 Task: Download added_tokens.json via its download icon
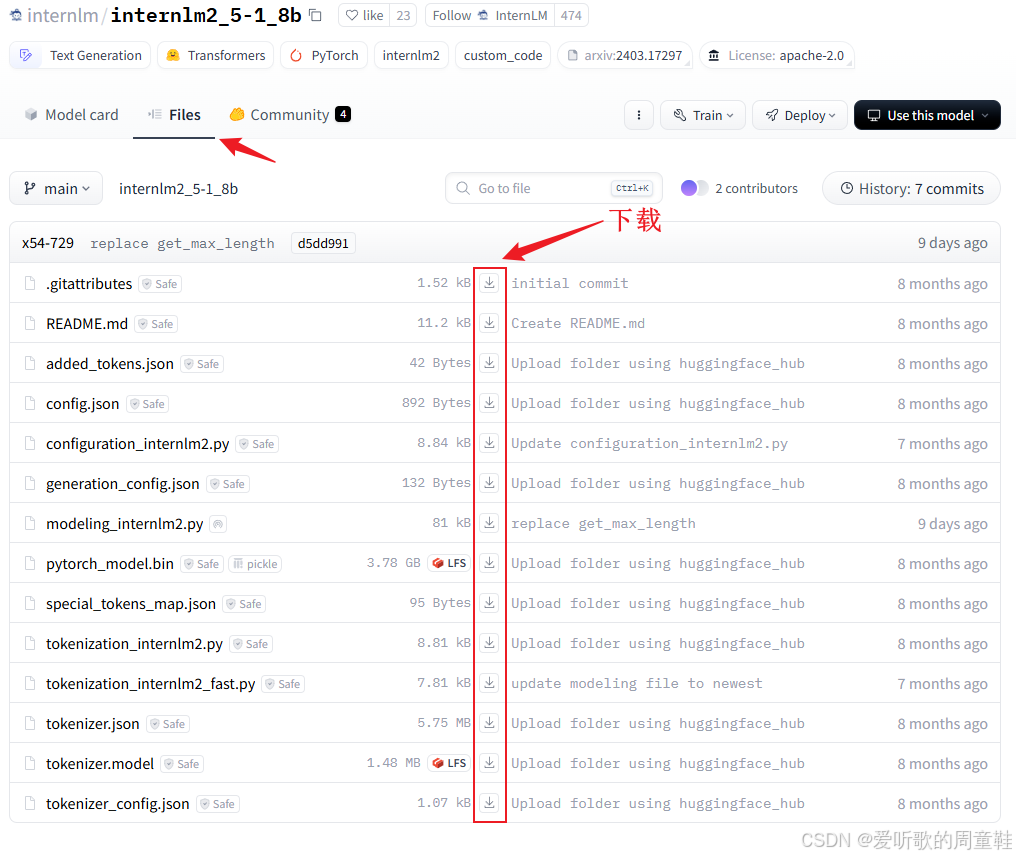489,363
